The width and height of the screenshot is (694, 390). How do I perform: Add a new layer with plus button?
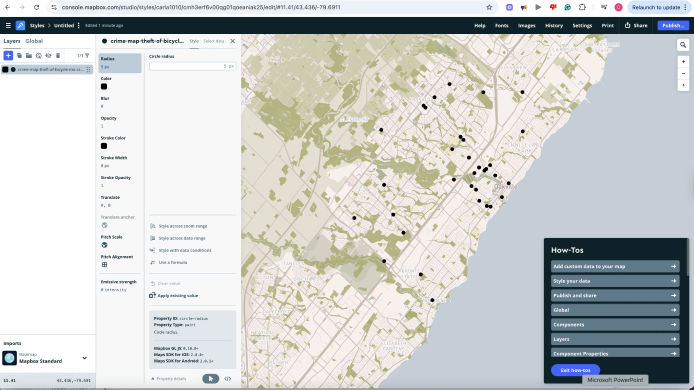(8, 55)
